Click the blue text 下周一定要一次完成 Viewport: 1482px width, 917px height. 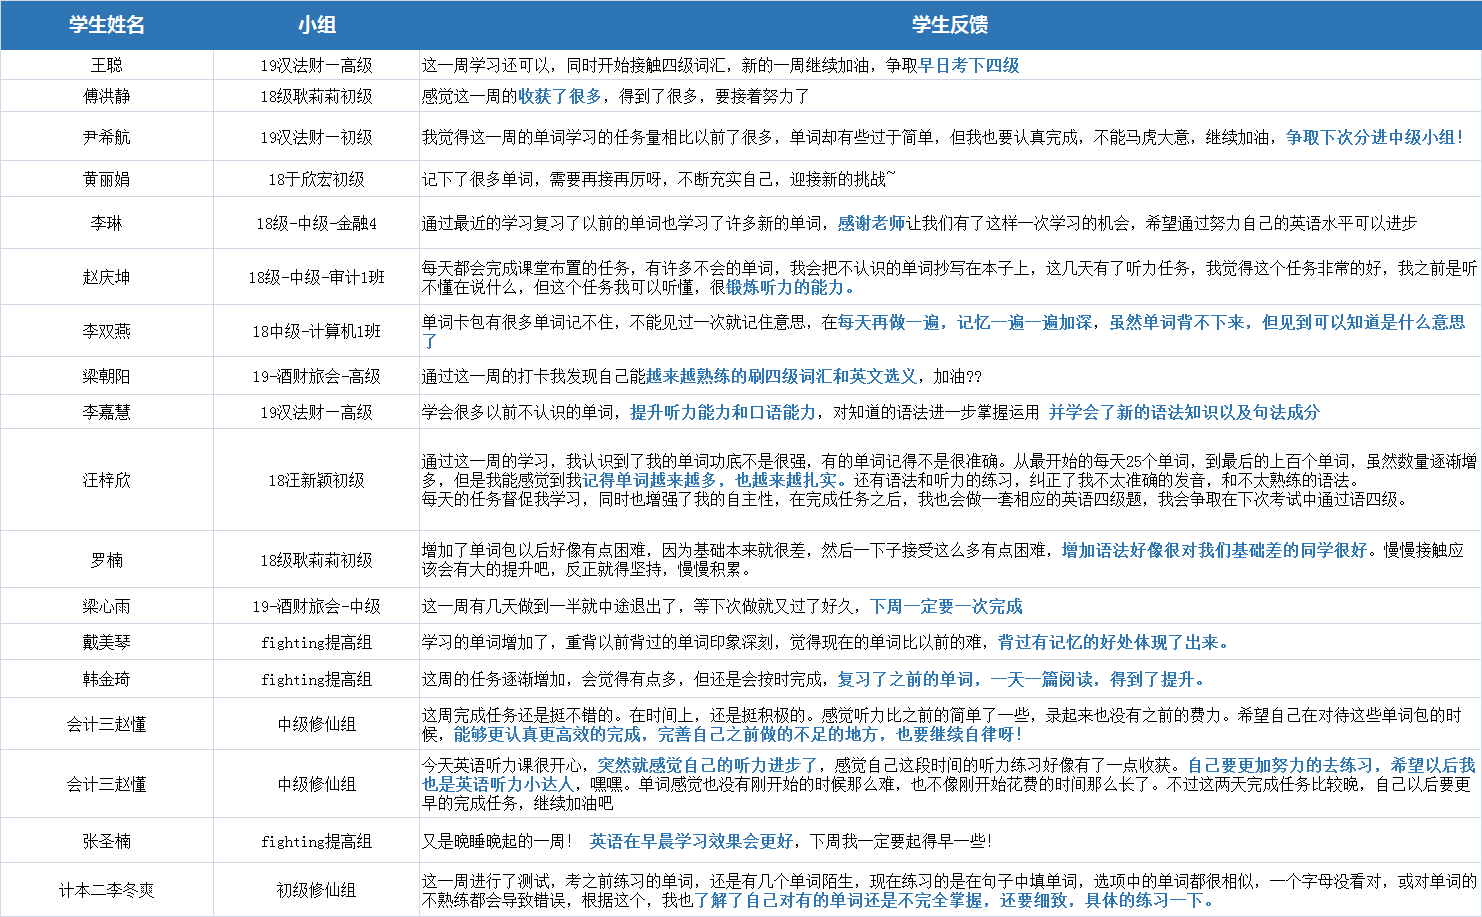point(945,606)
